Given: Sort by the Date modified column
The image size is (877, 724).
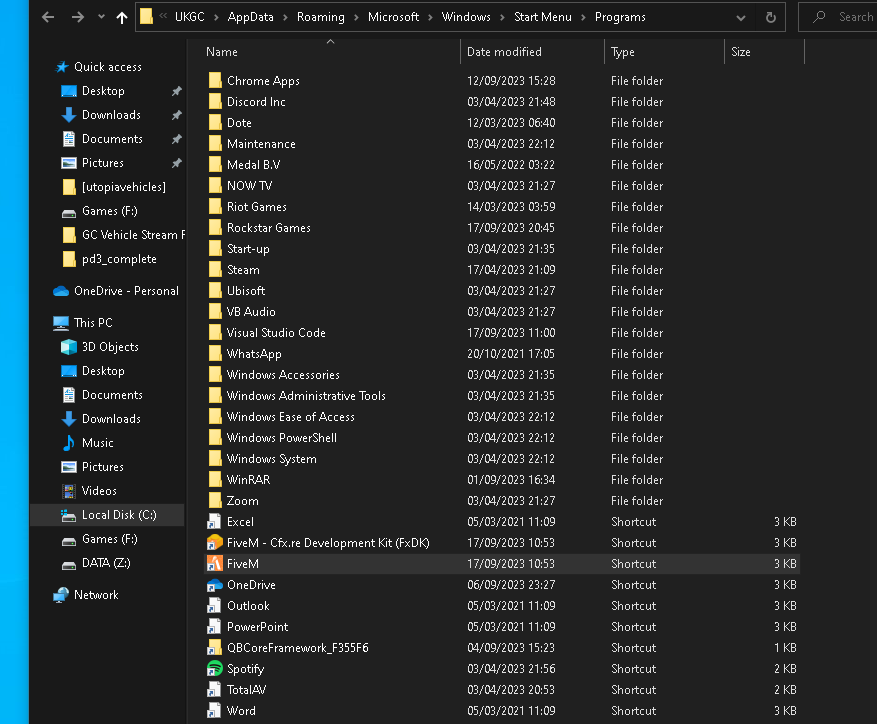Looking at the screenshot, I should click(x=504, y=52).
